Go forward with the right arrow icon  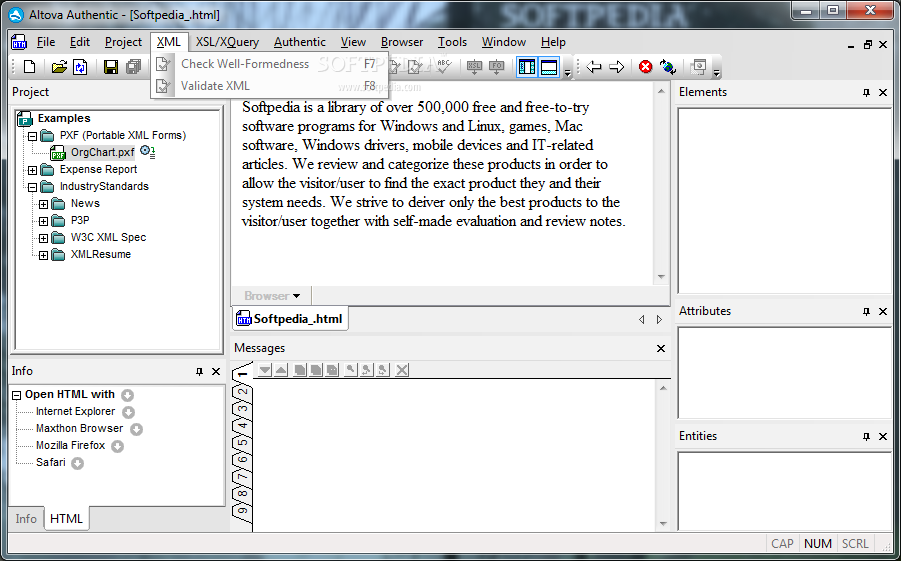(617, 67)
